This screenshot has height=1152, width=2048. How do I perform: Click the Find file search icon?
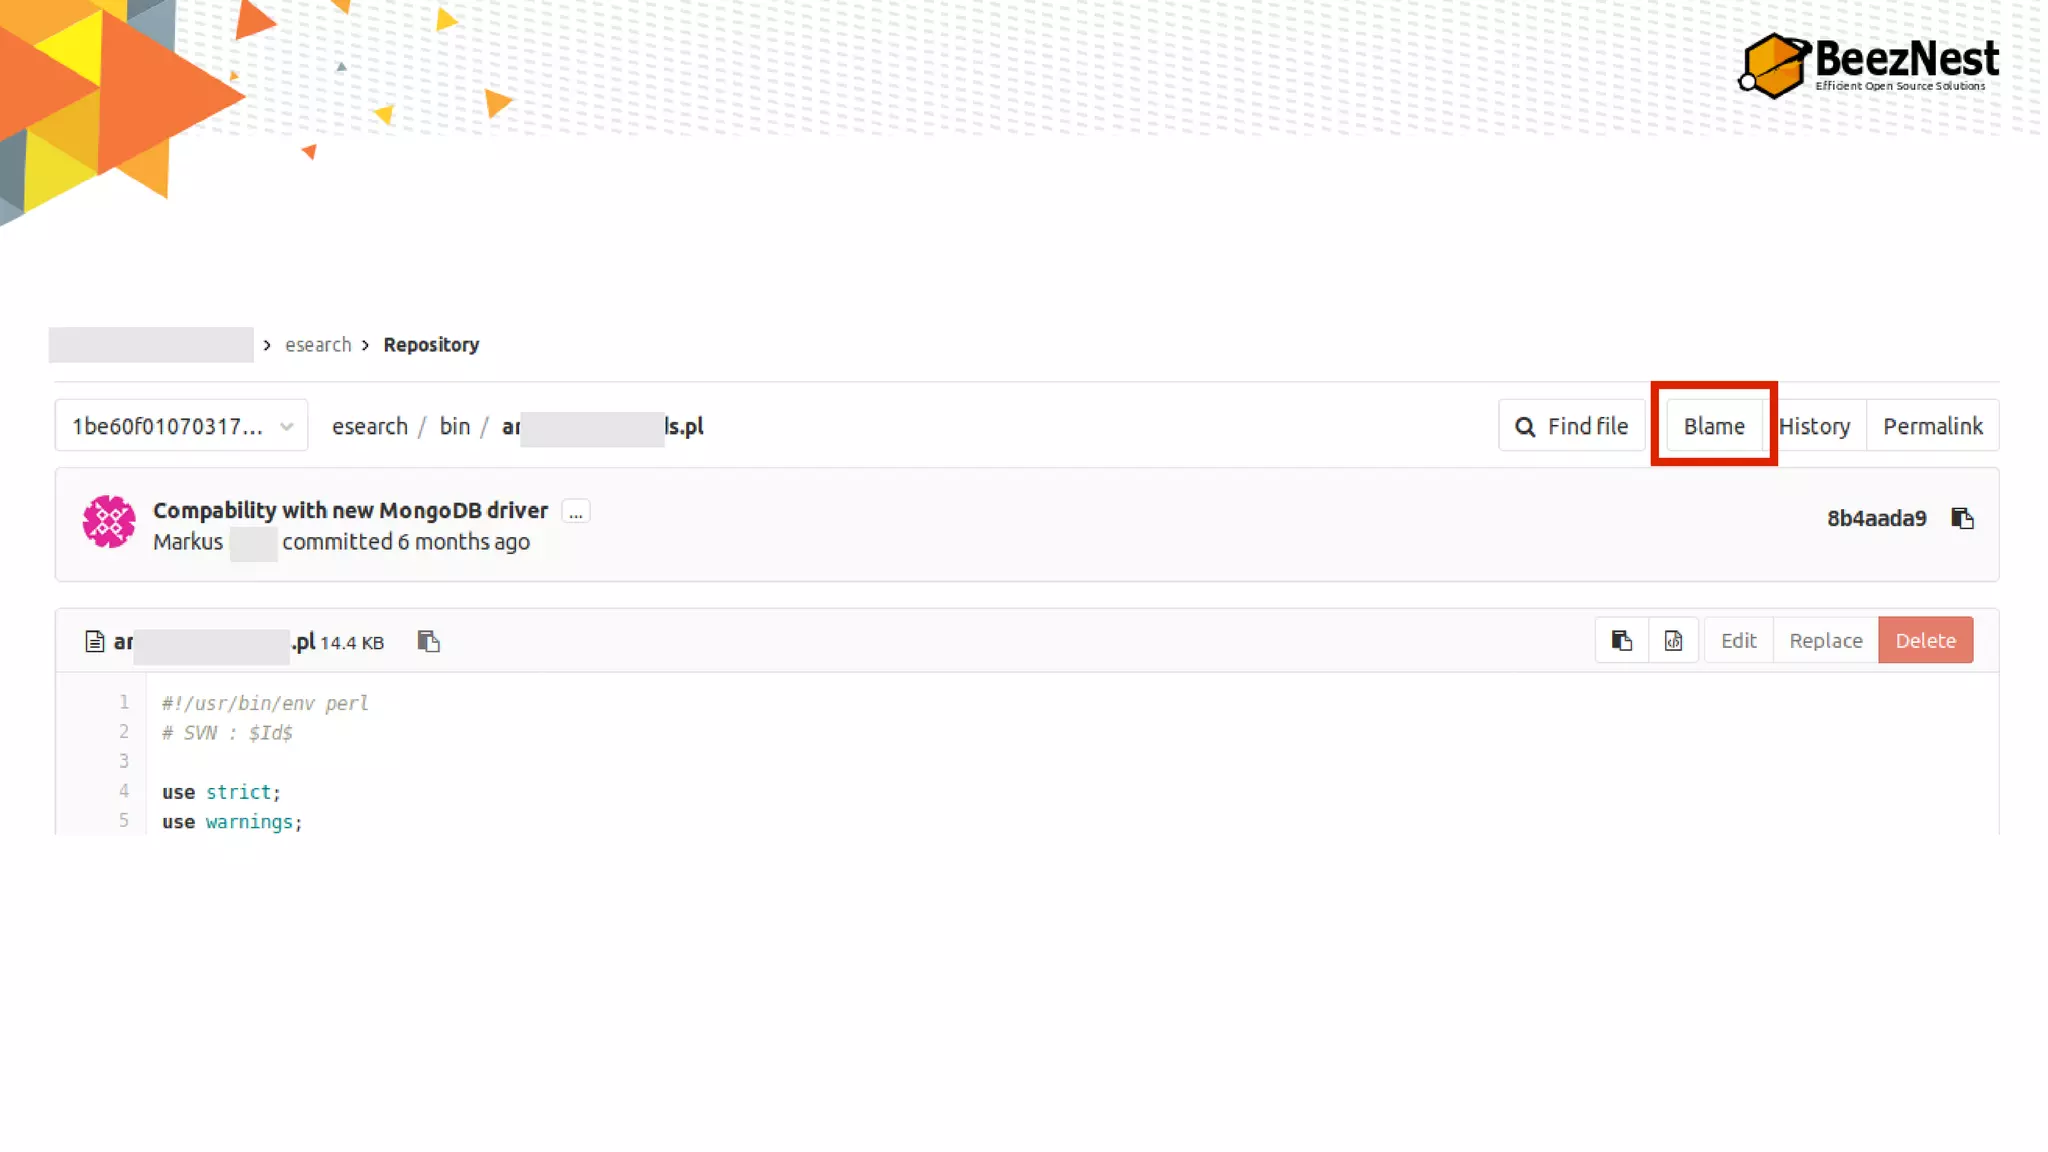1525,427
